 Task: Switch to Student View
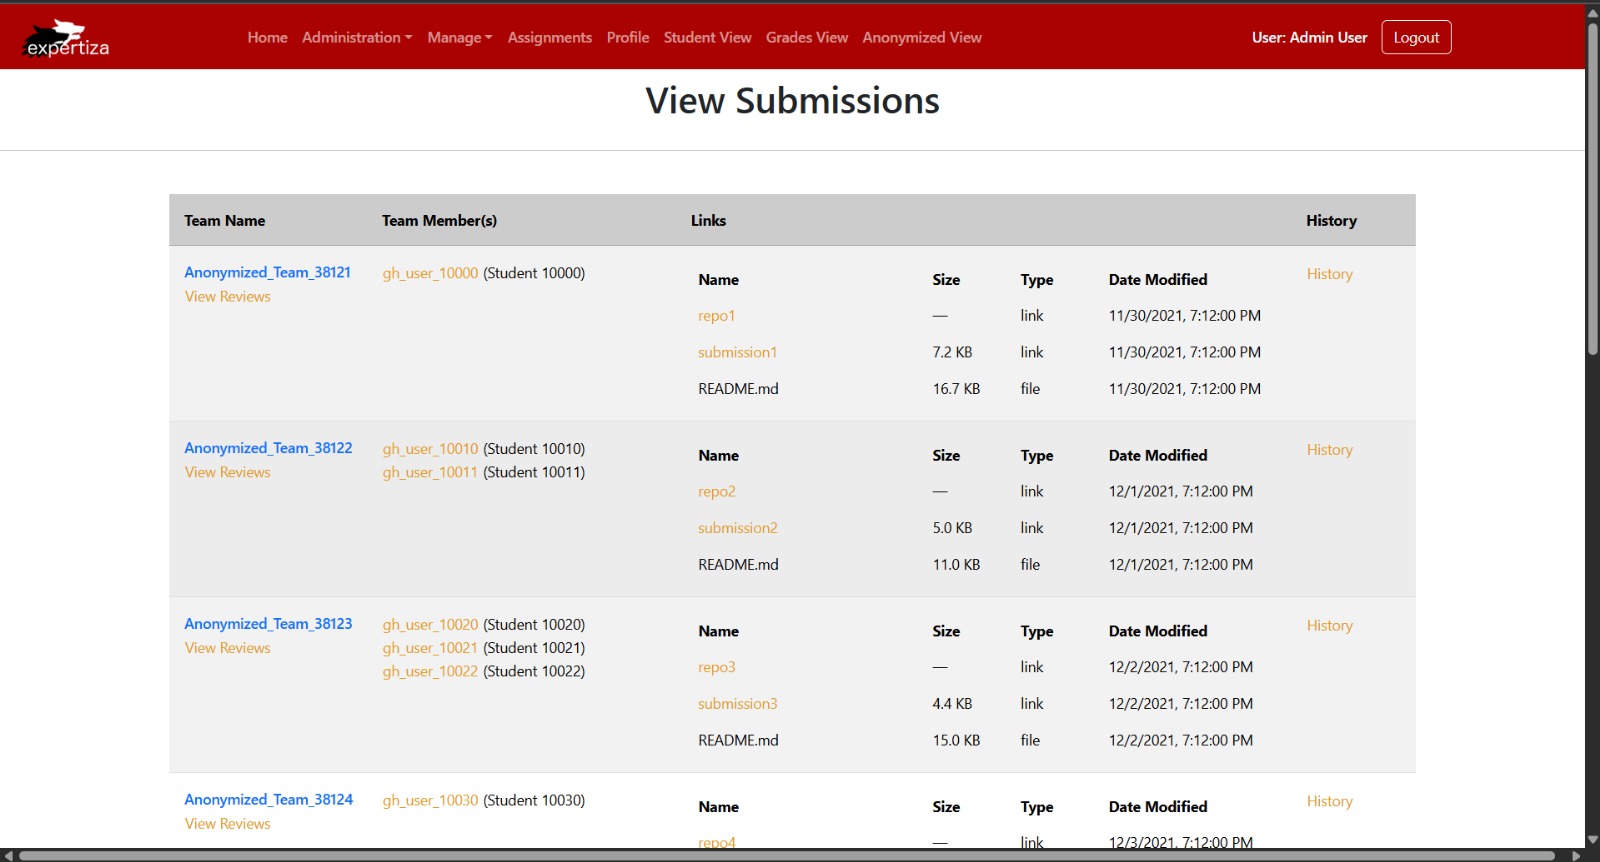pos(707,38)
